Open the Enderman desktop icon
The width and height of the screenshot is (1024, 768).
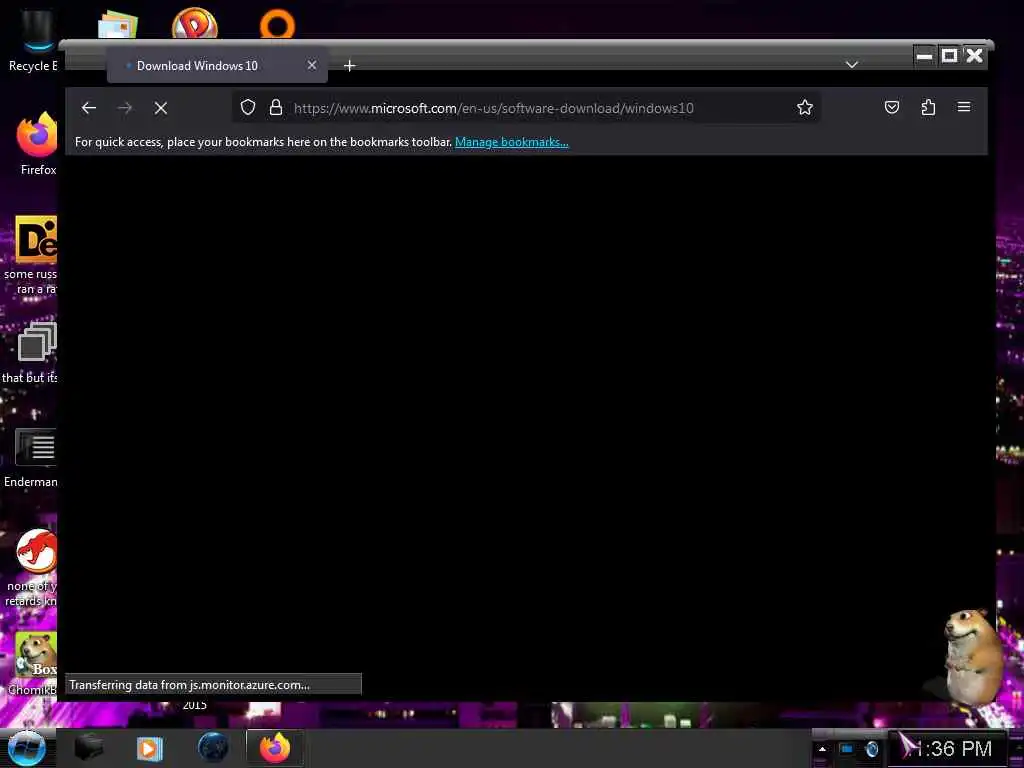click(x=31, y=458)
